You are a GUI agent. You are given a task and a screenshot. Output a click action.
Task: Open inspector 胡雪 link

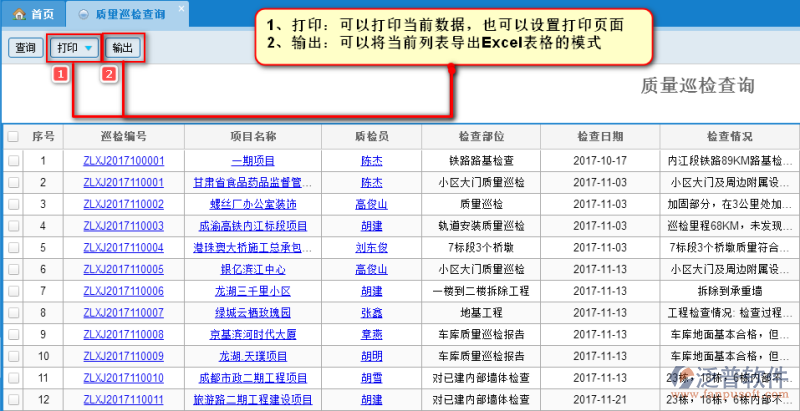pyautogui.click(x=371, y=378)
